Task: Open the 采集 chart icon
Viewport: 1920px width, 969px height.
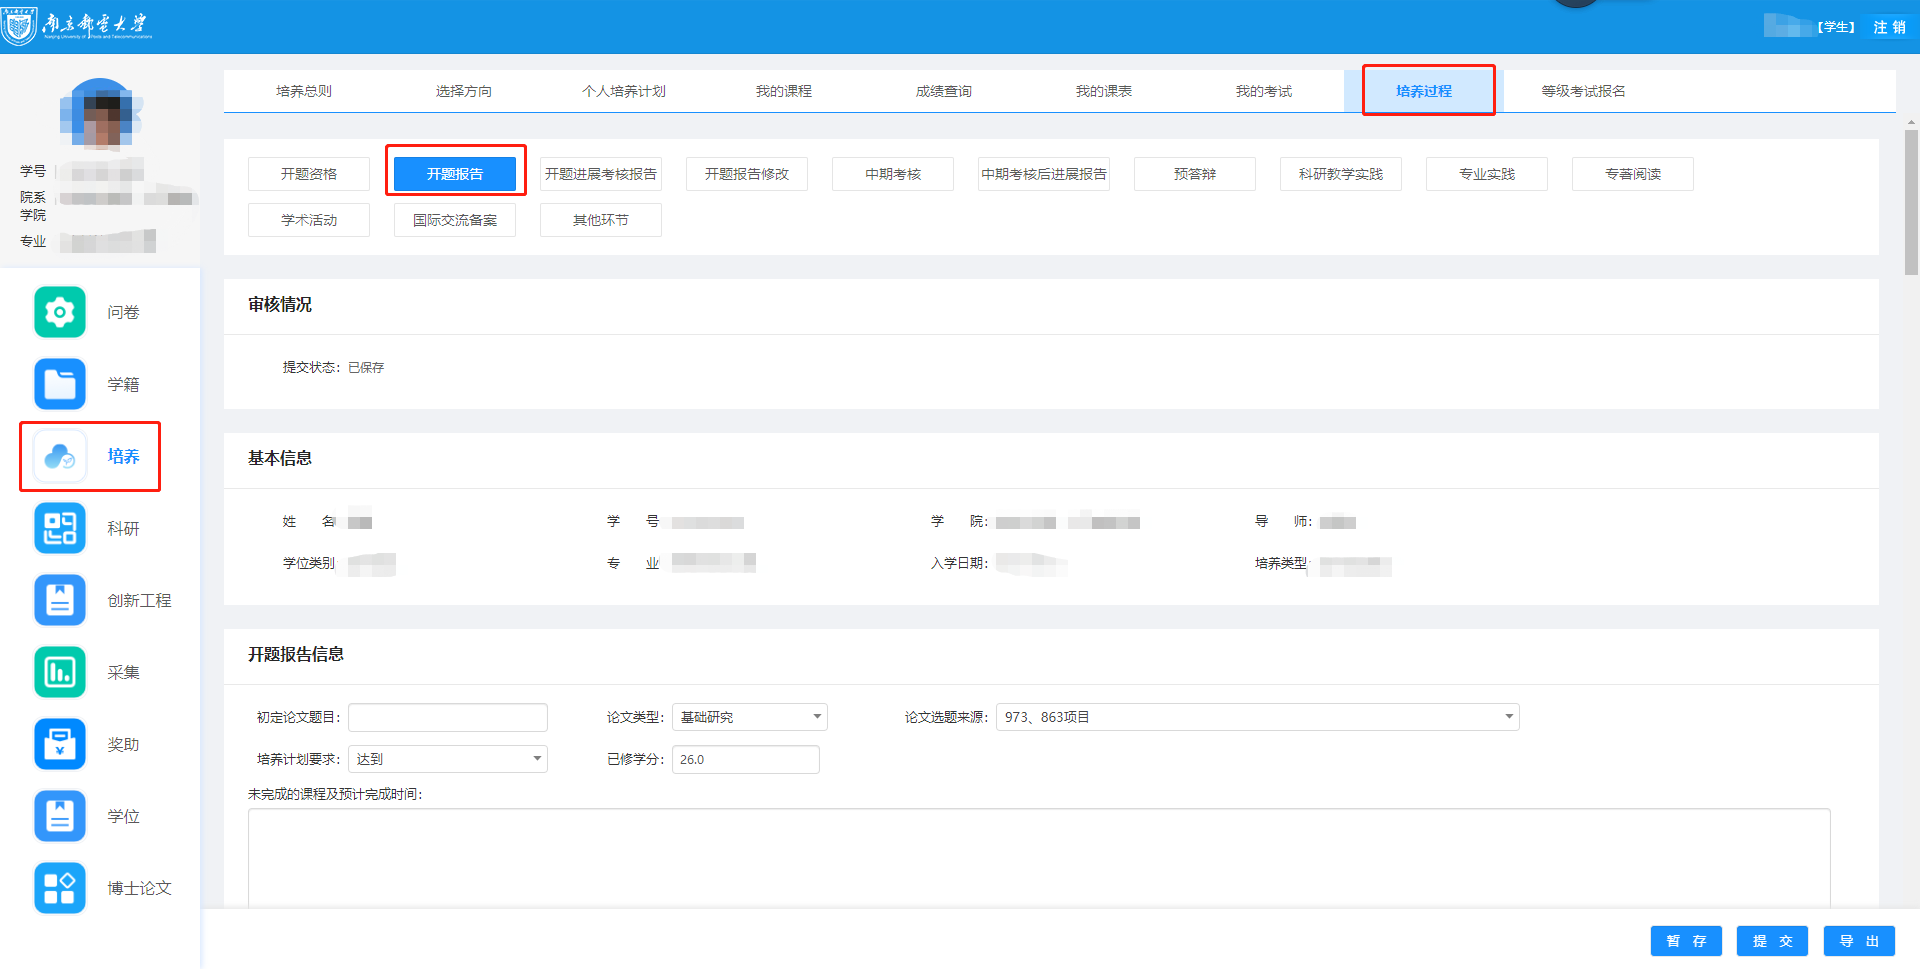Action: tap(60, 672)
